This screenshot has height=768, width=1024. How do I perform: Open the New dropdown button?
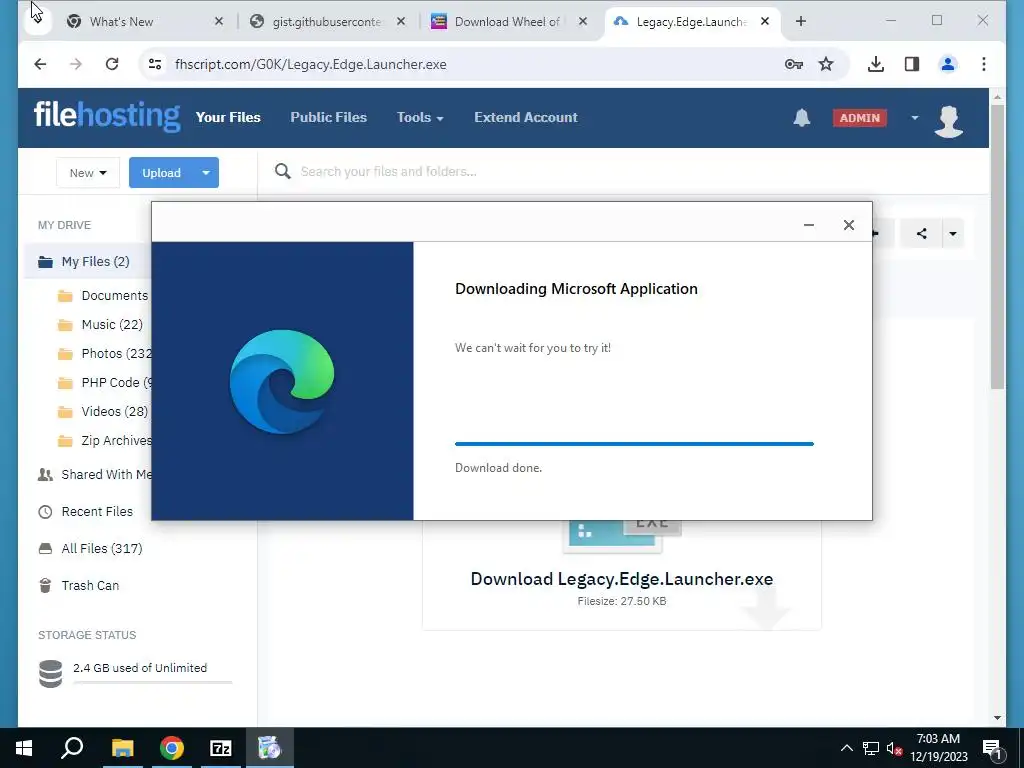[x=88, y=172]
